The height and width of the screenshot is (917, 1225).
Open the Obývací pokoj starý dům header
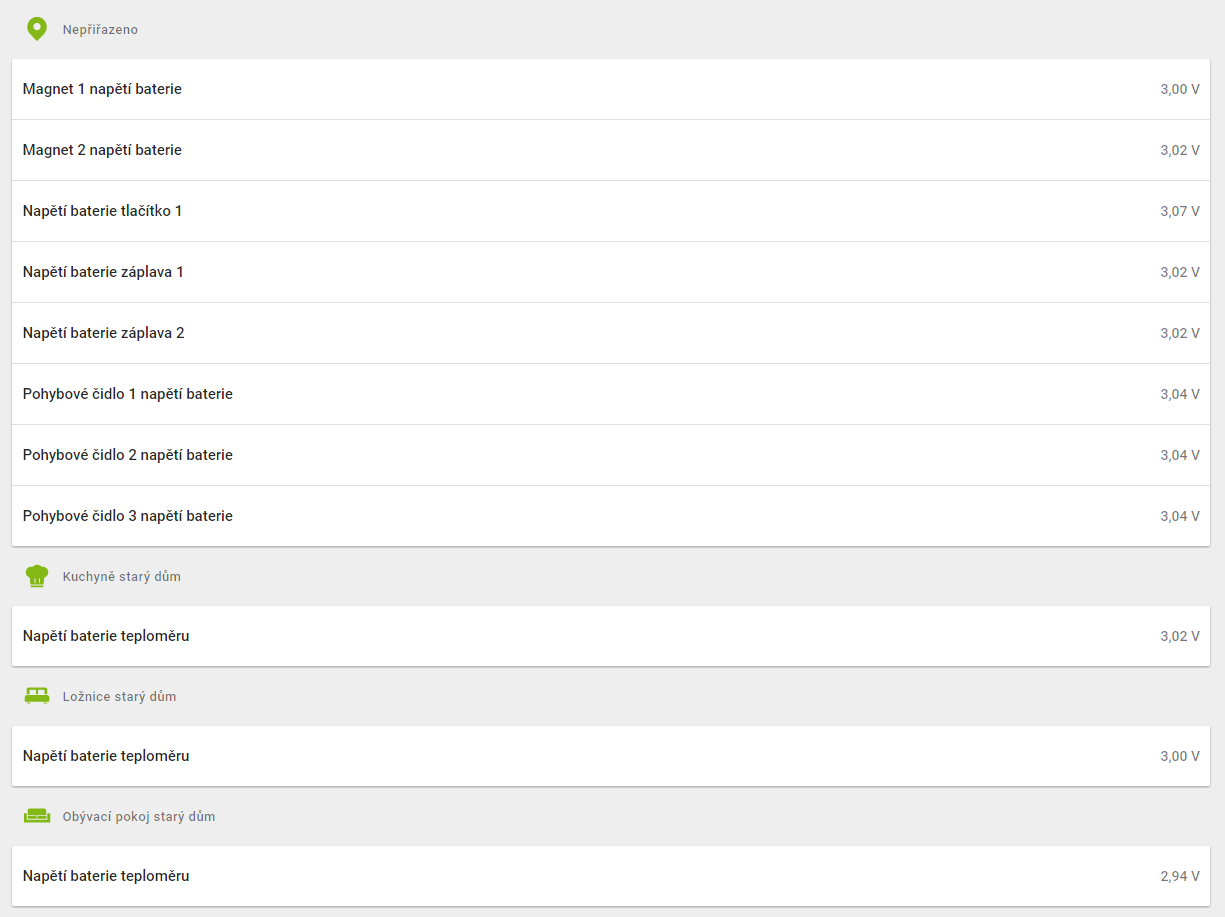pyautogui.click(x=139, y=817)
